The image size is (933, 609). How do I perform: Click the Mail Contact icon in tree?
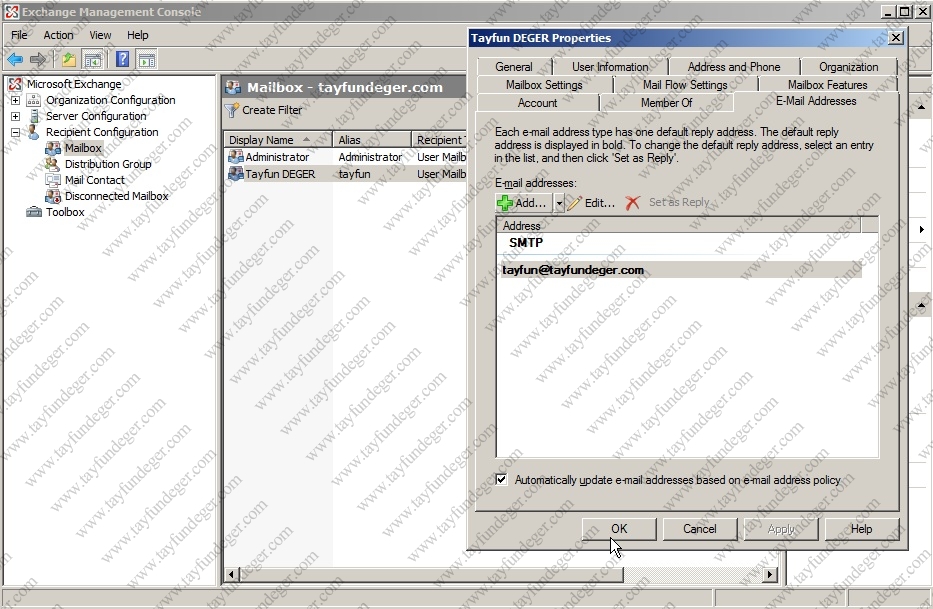(53, 180)
